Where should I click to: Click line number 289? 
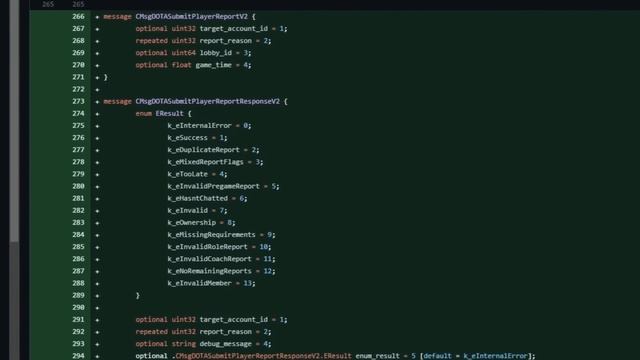(x=78, y=296)
